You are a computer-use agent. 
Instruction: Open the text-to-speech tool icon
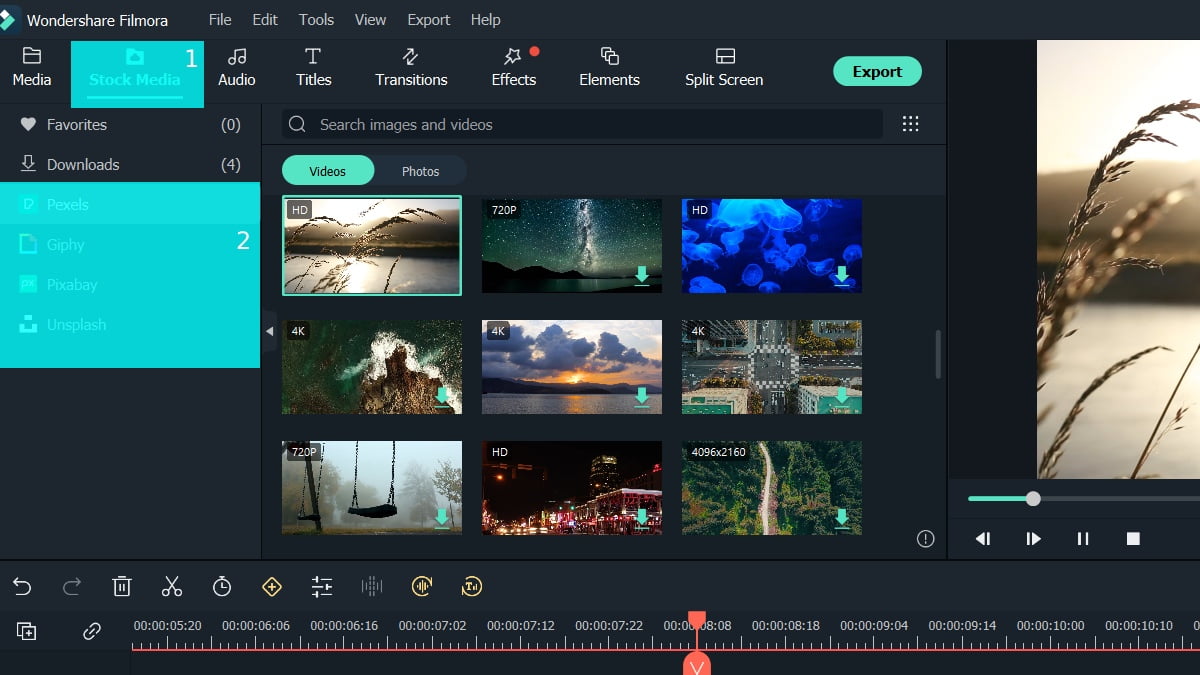[472, 586]
